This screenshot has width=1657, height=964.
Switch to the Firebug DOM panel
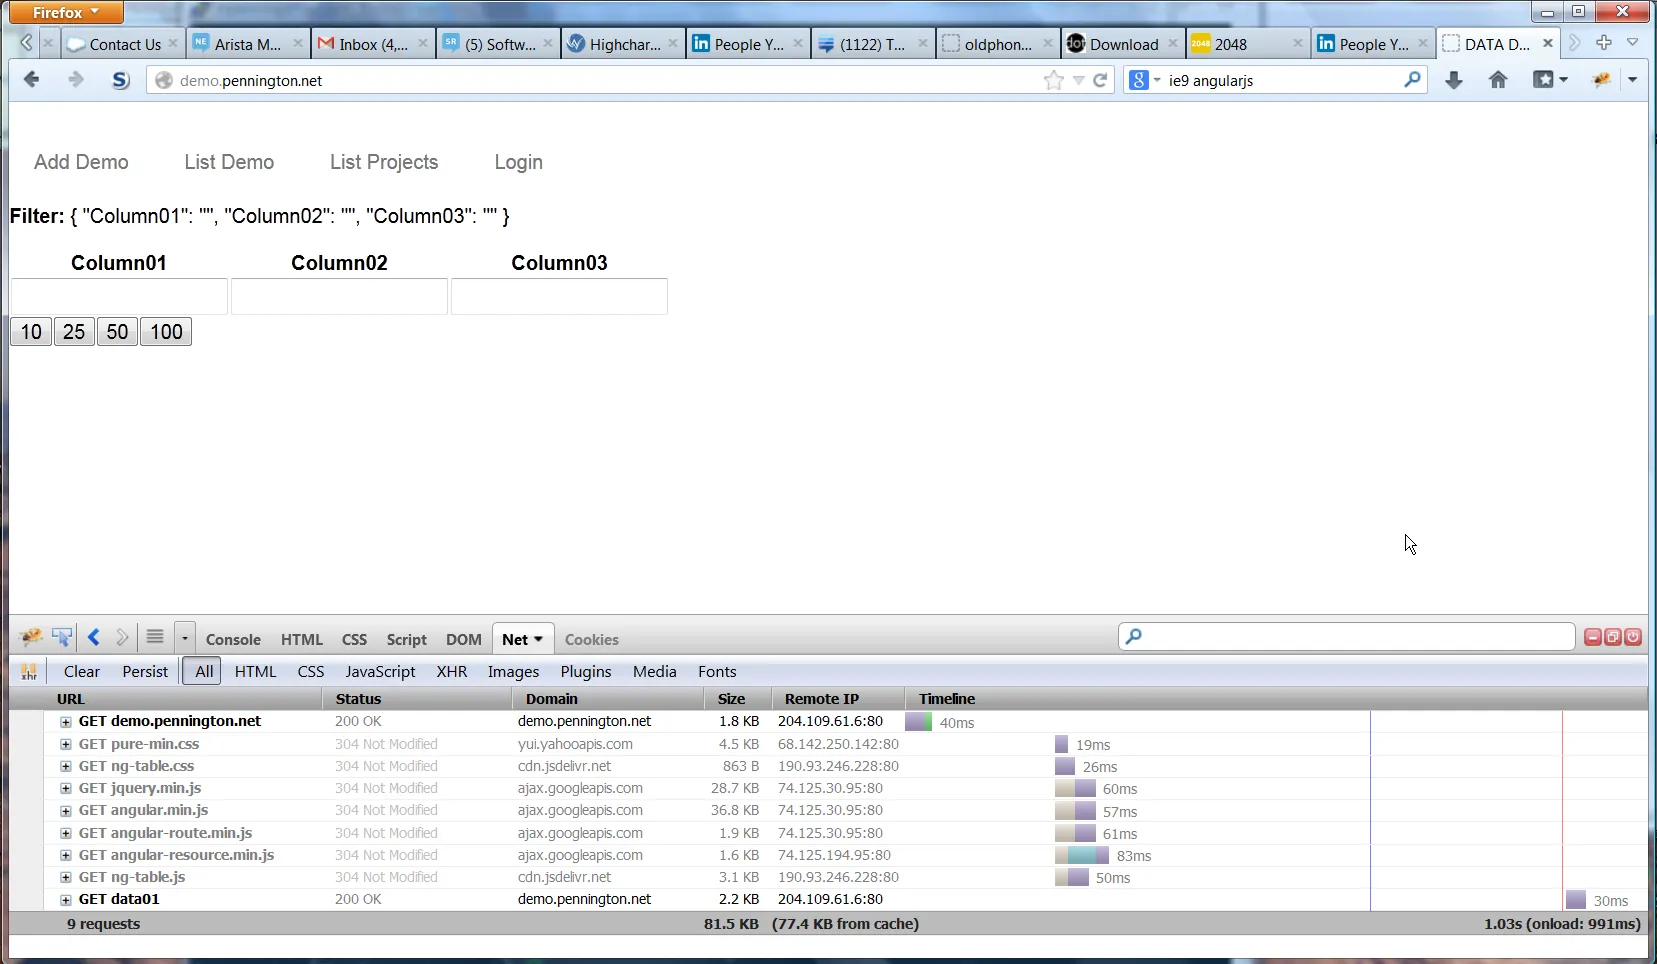click(464, 640)
